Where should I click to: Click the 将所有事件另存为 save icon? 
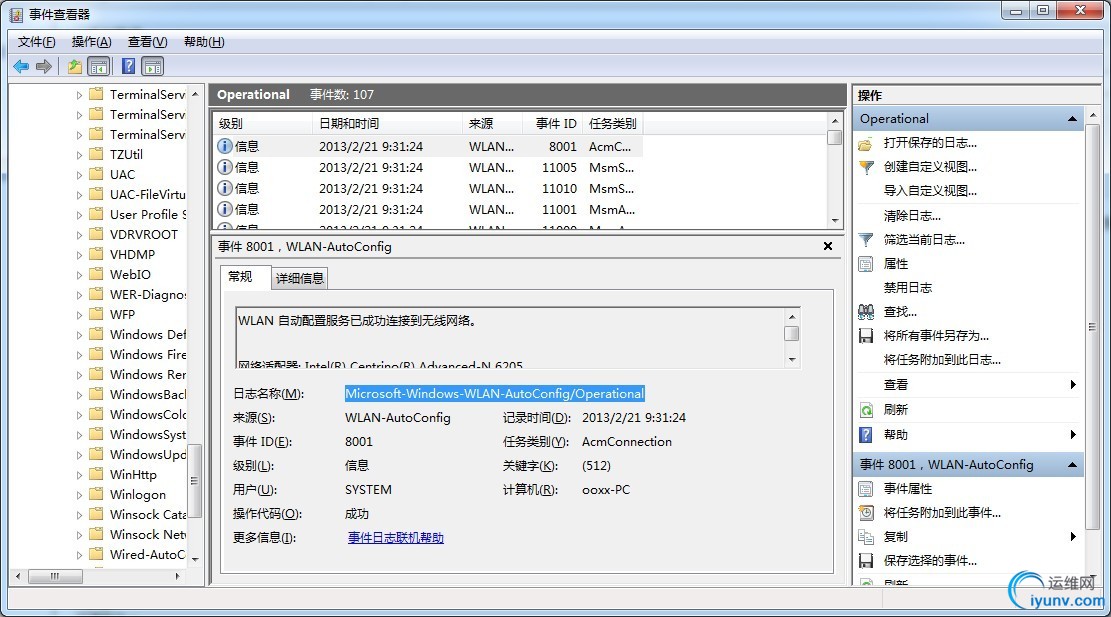(x=866, y=336)
